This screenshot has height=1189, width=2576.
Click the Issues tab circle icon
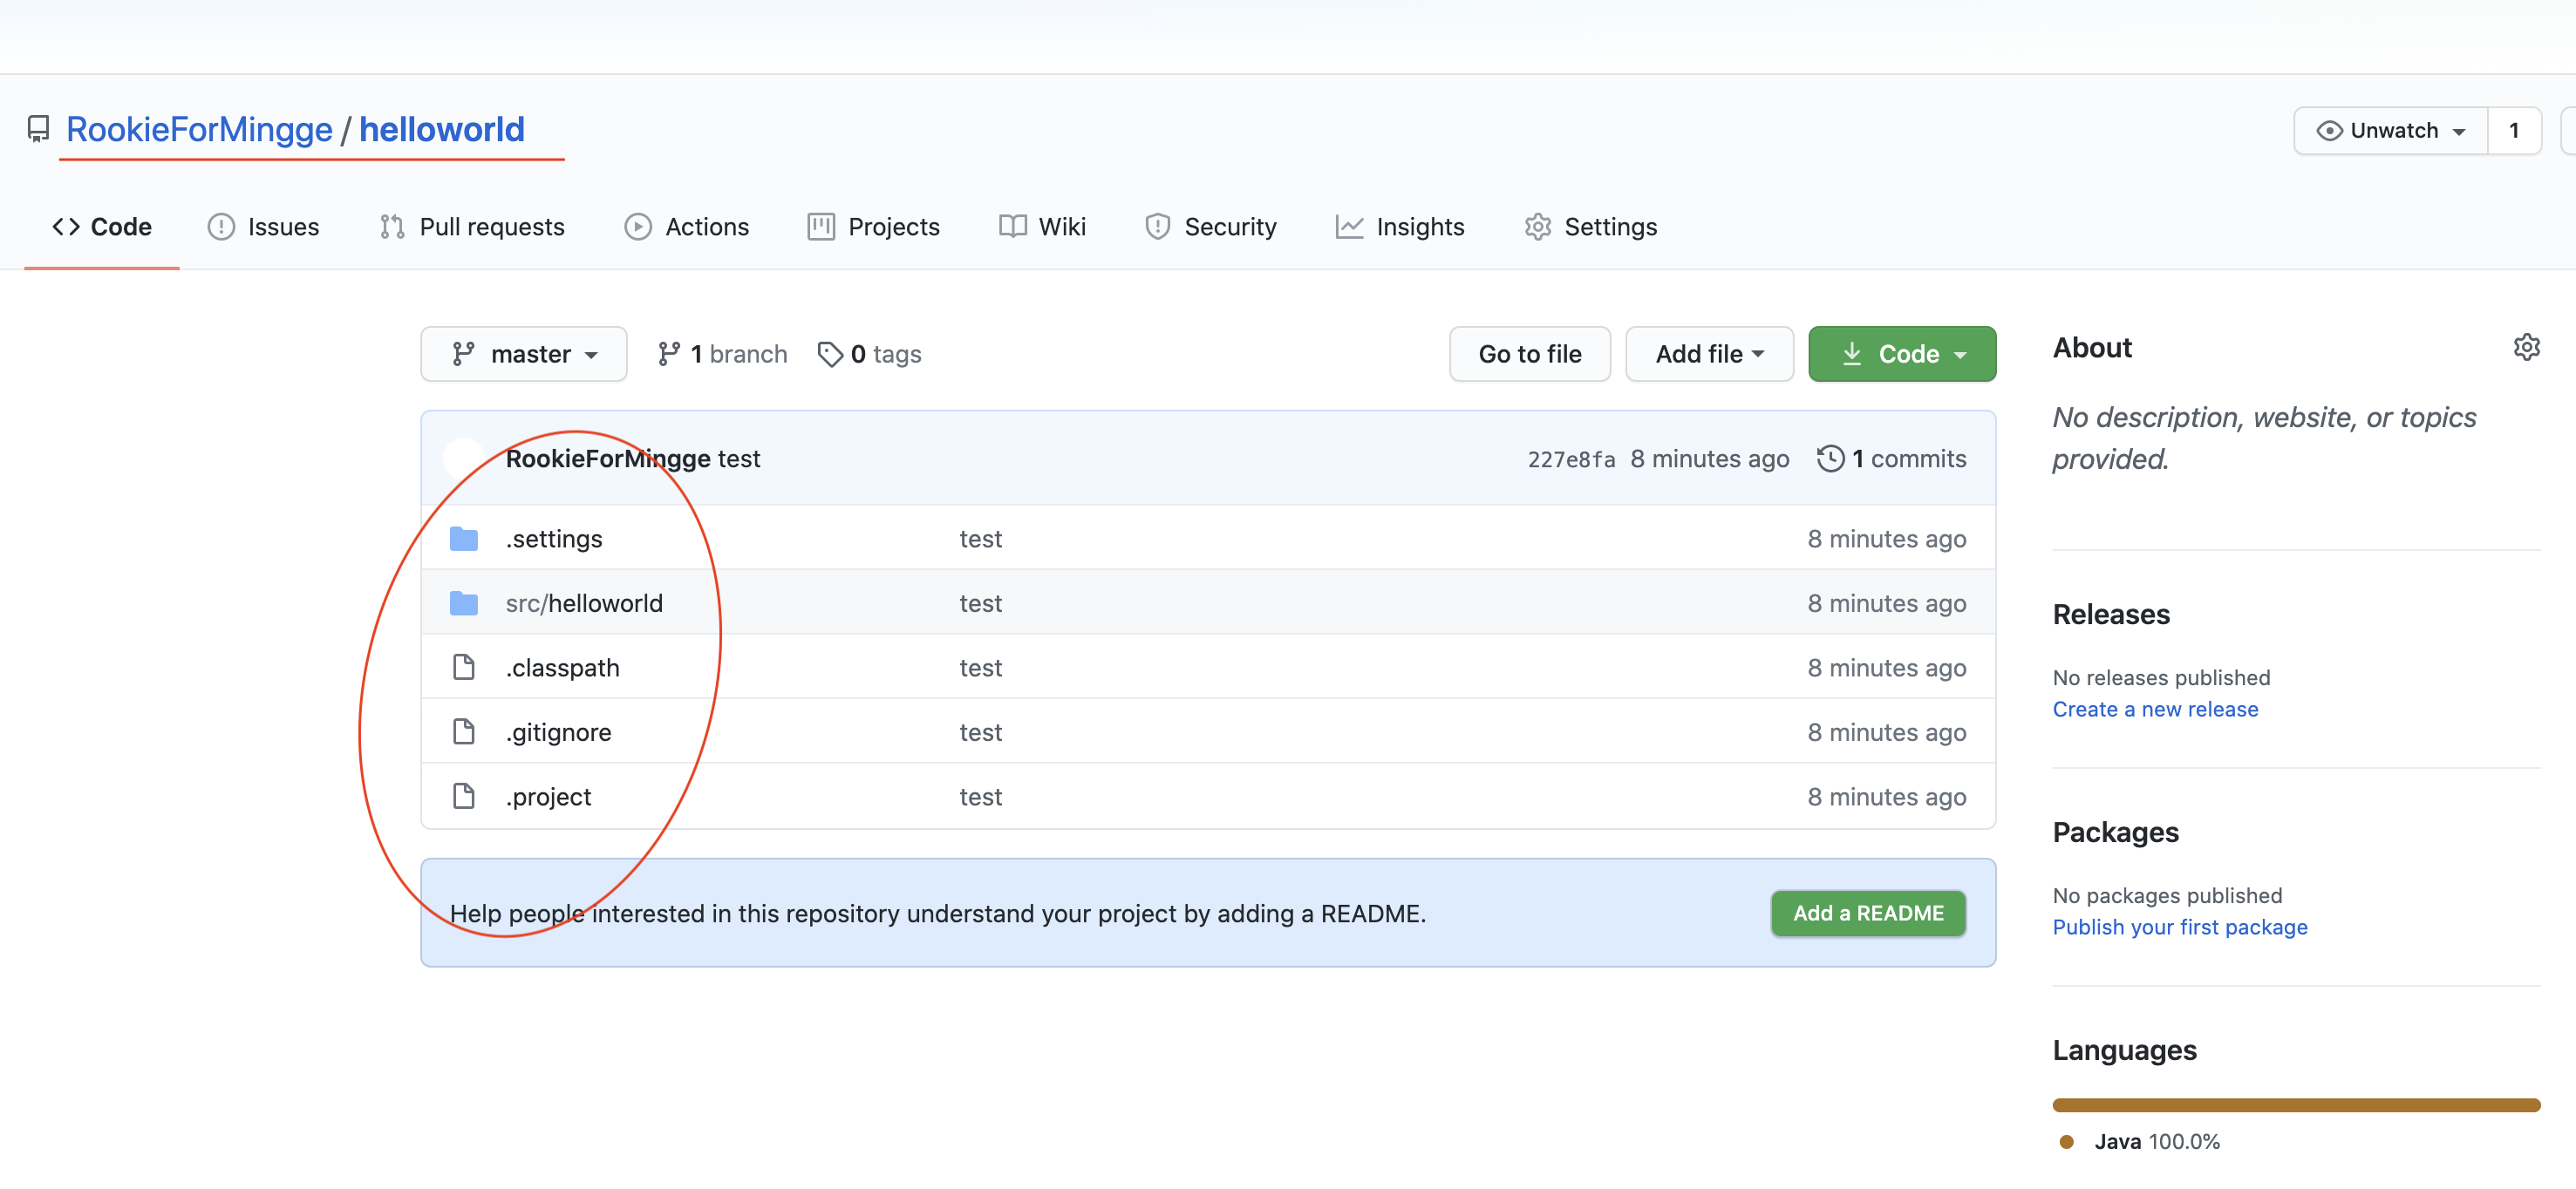click(221, 227)
